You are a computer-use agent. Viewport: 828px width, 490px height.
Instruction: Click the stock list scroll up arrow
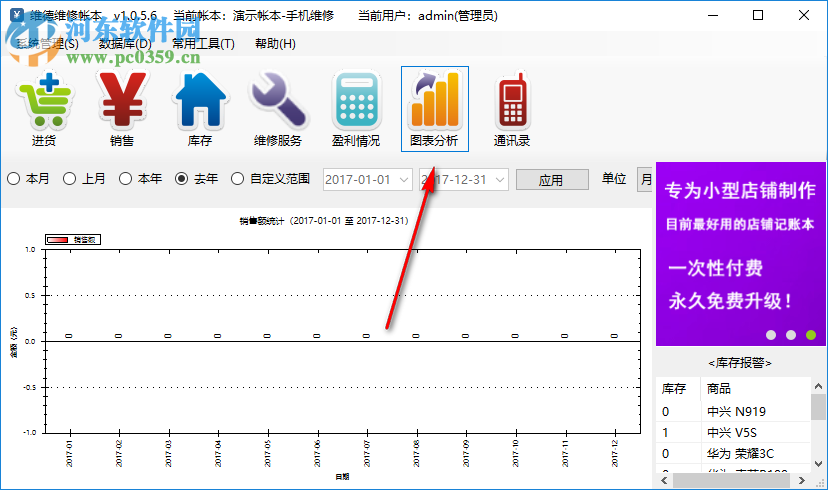pos(818,387)
